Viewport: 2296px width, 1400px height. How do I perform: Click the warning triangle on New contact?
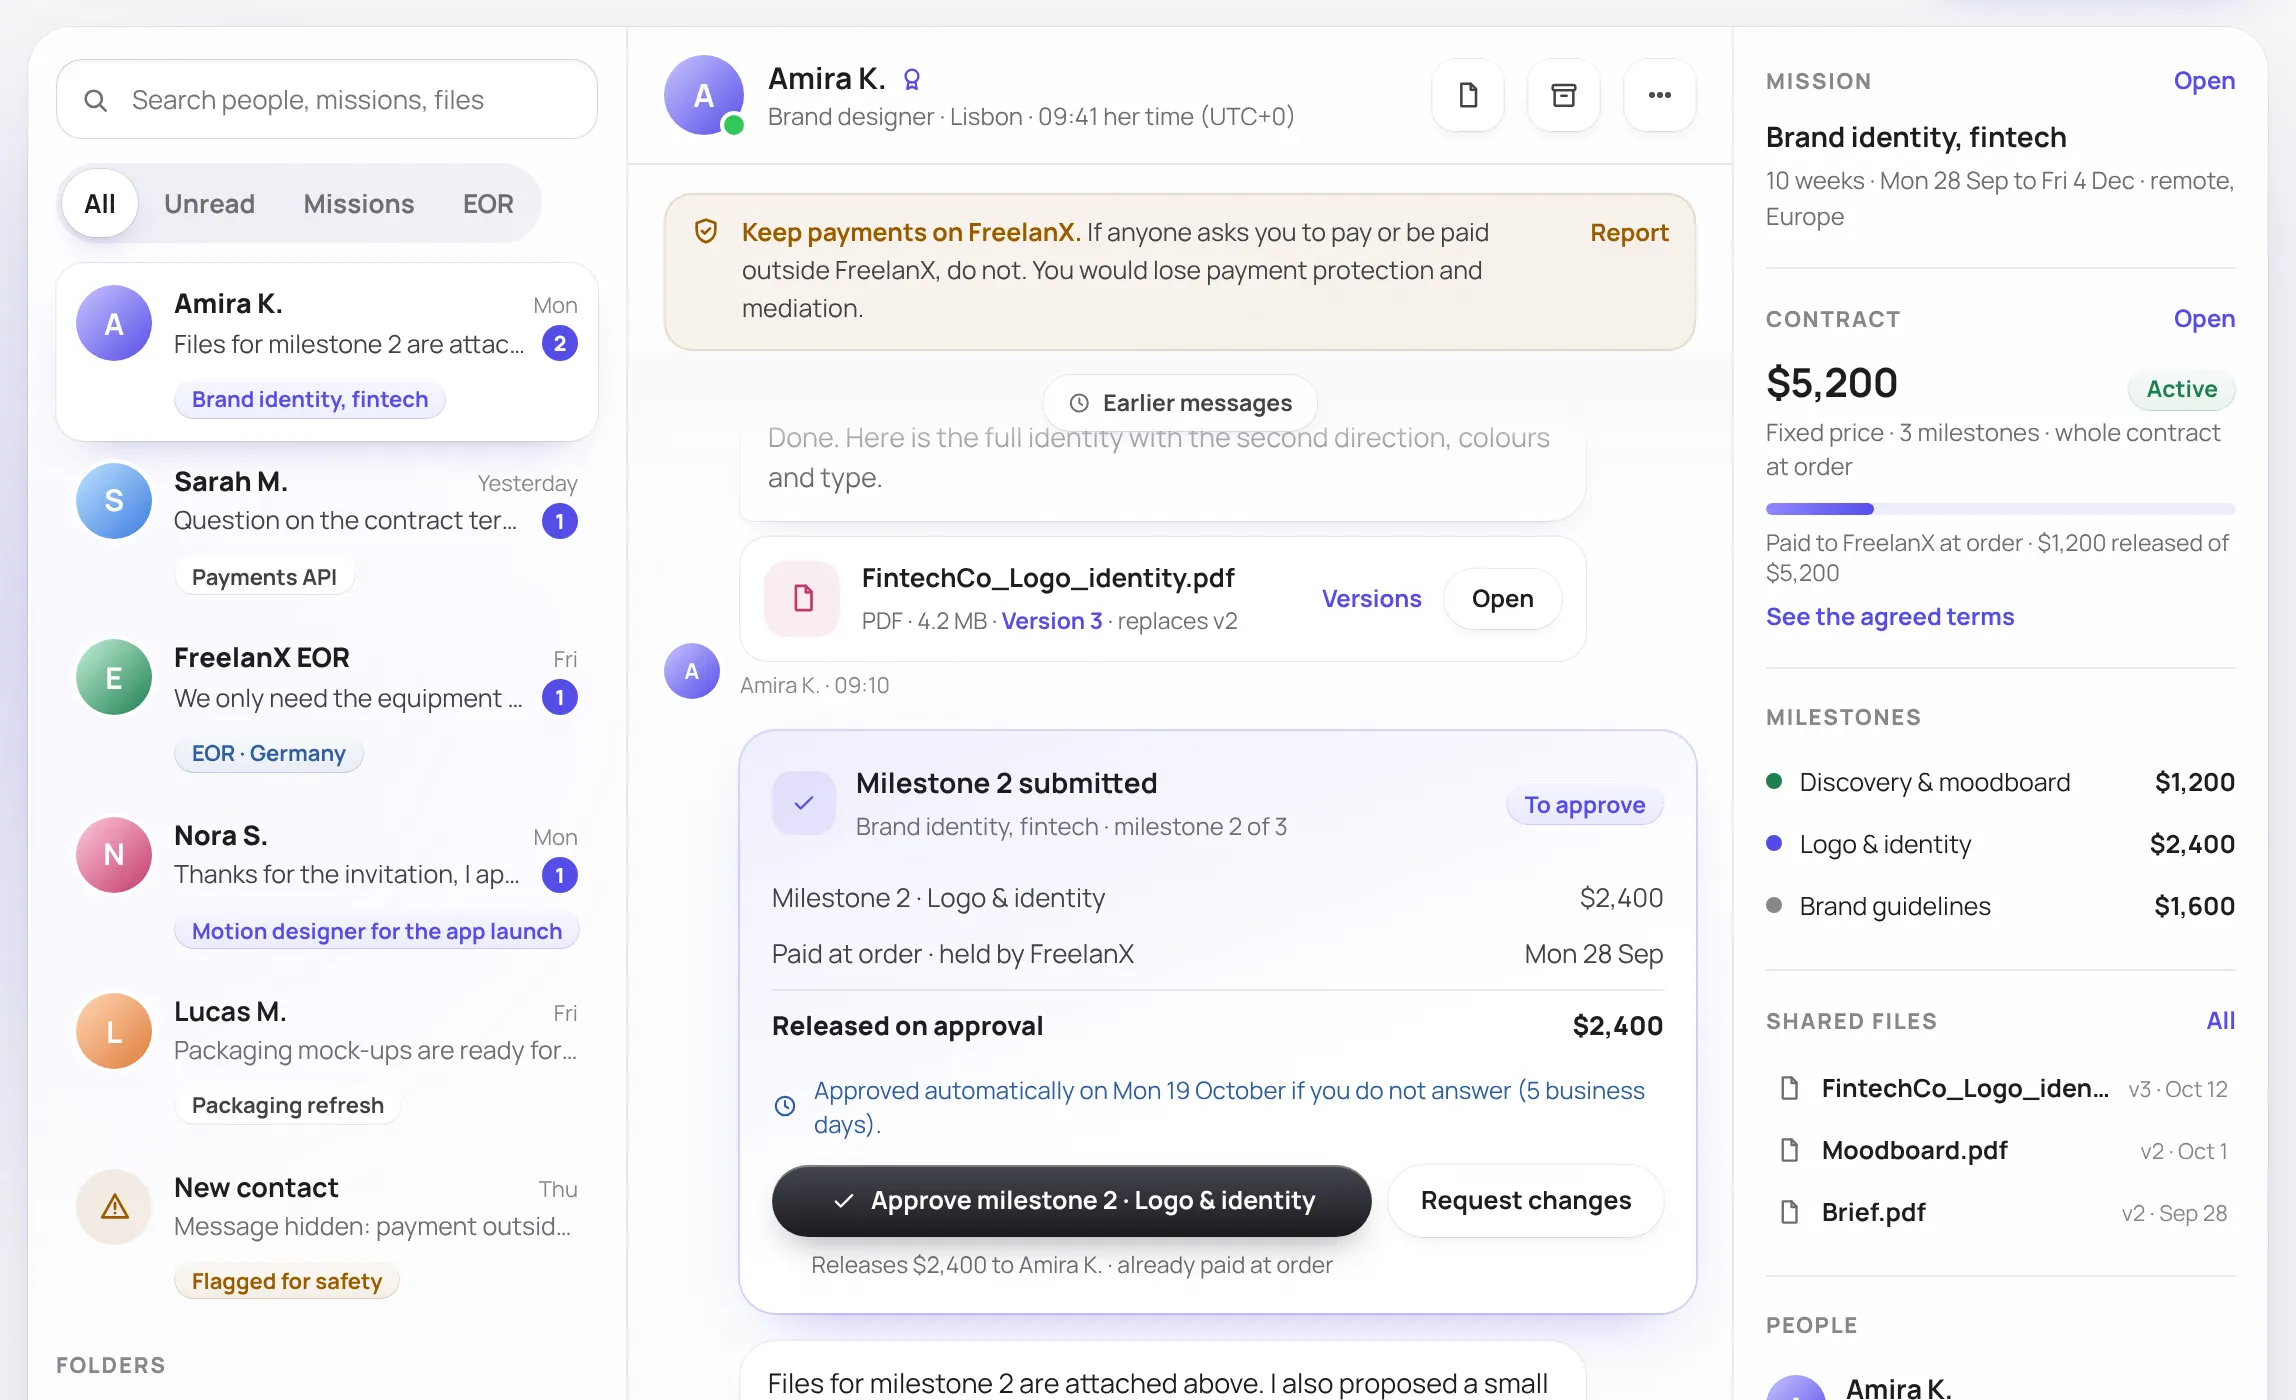tap(114, 1207)
